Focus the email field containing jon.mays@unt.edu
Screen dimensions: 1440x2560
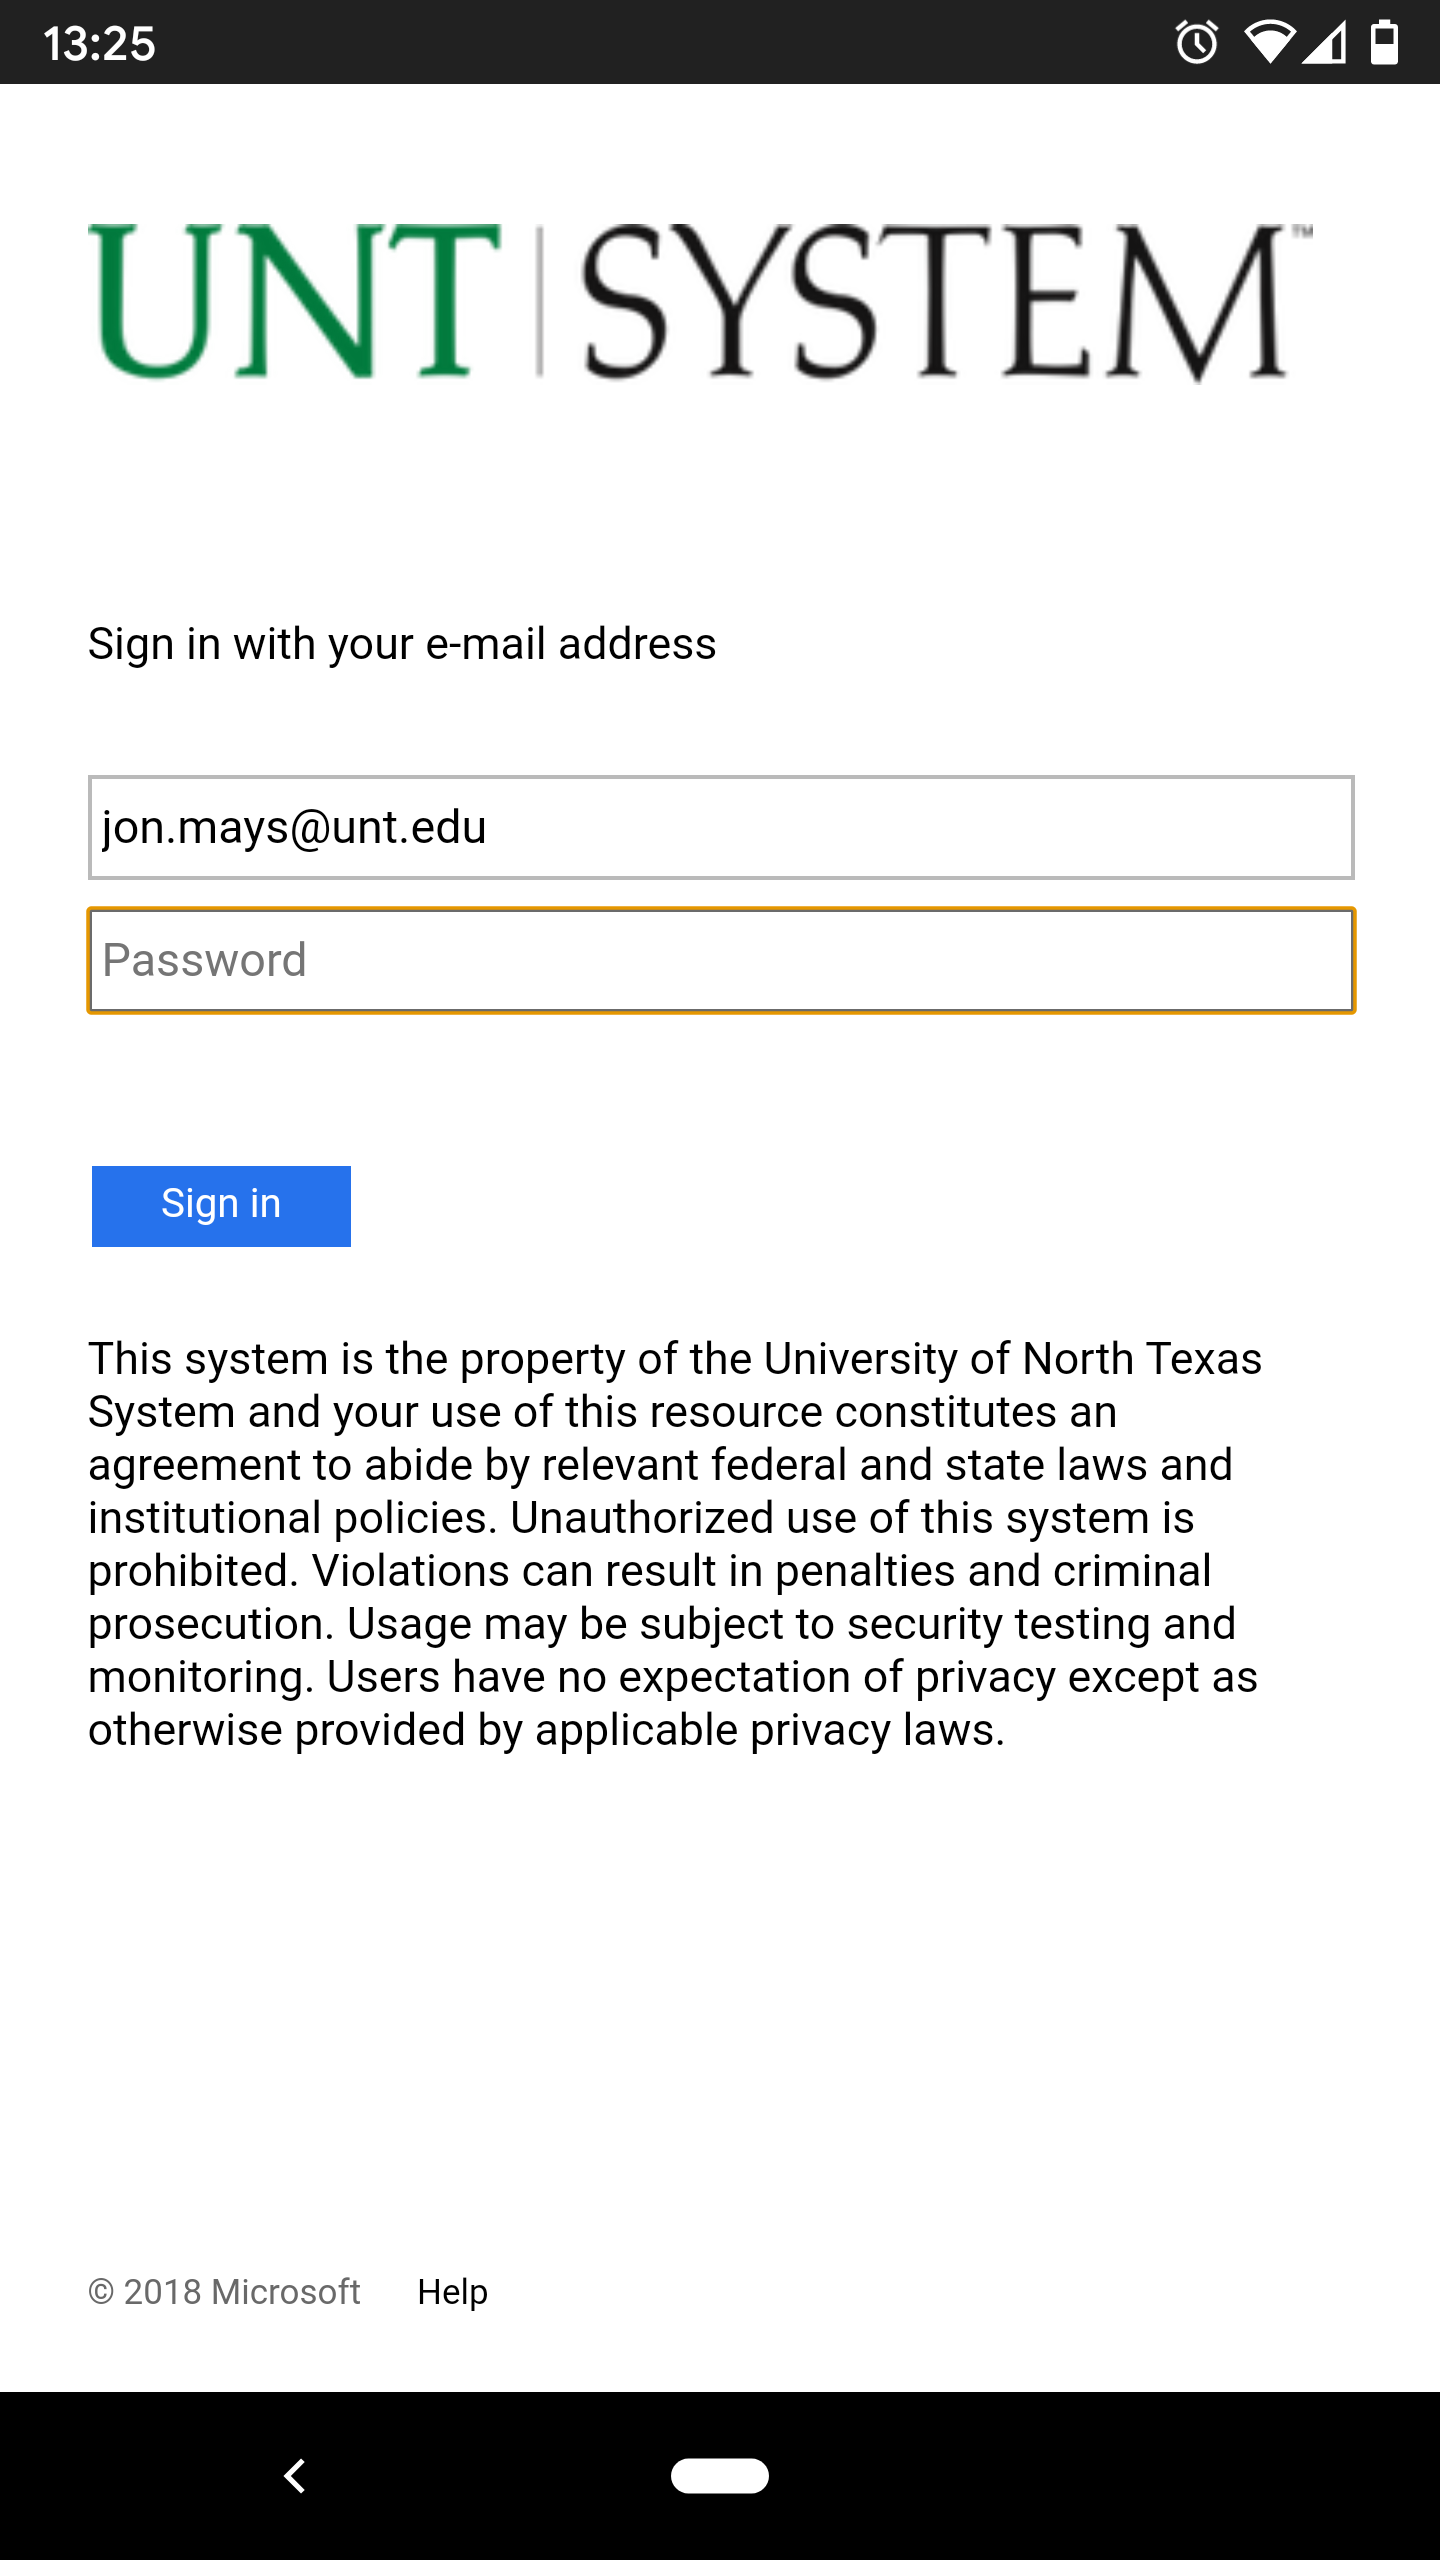click(720, 828)
